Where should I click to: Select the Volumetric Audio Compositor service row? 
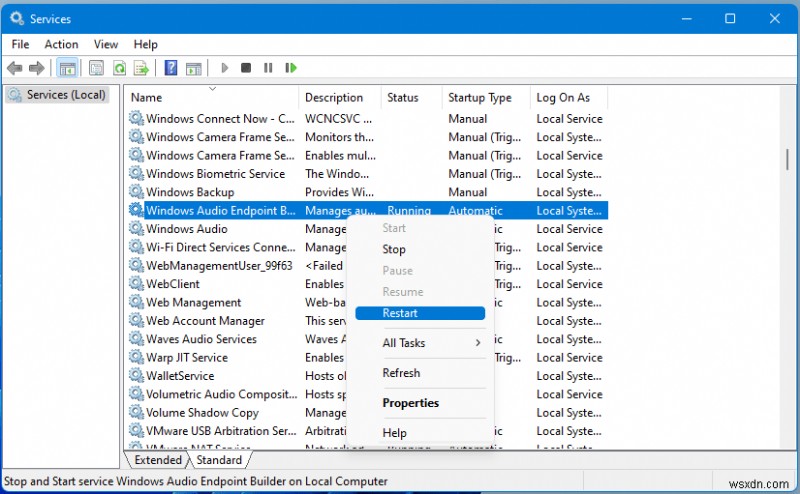367,394
